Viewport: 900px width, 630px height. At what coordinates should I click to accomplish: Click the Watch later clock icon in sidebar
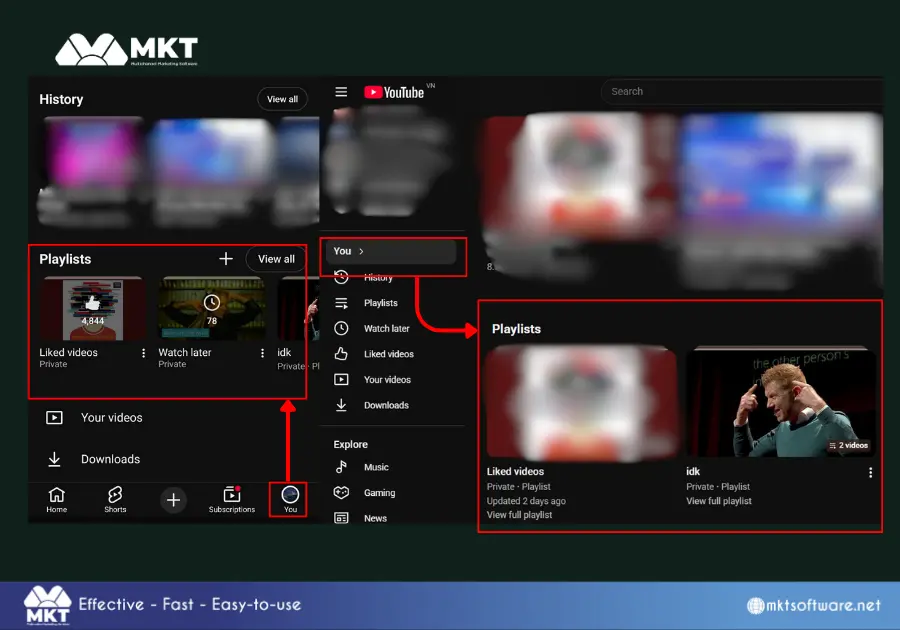pyautogui.click(x=341, y=328)
